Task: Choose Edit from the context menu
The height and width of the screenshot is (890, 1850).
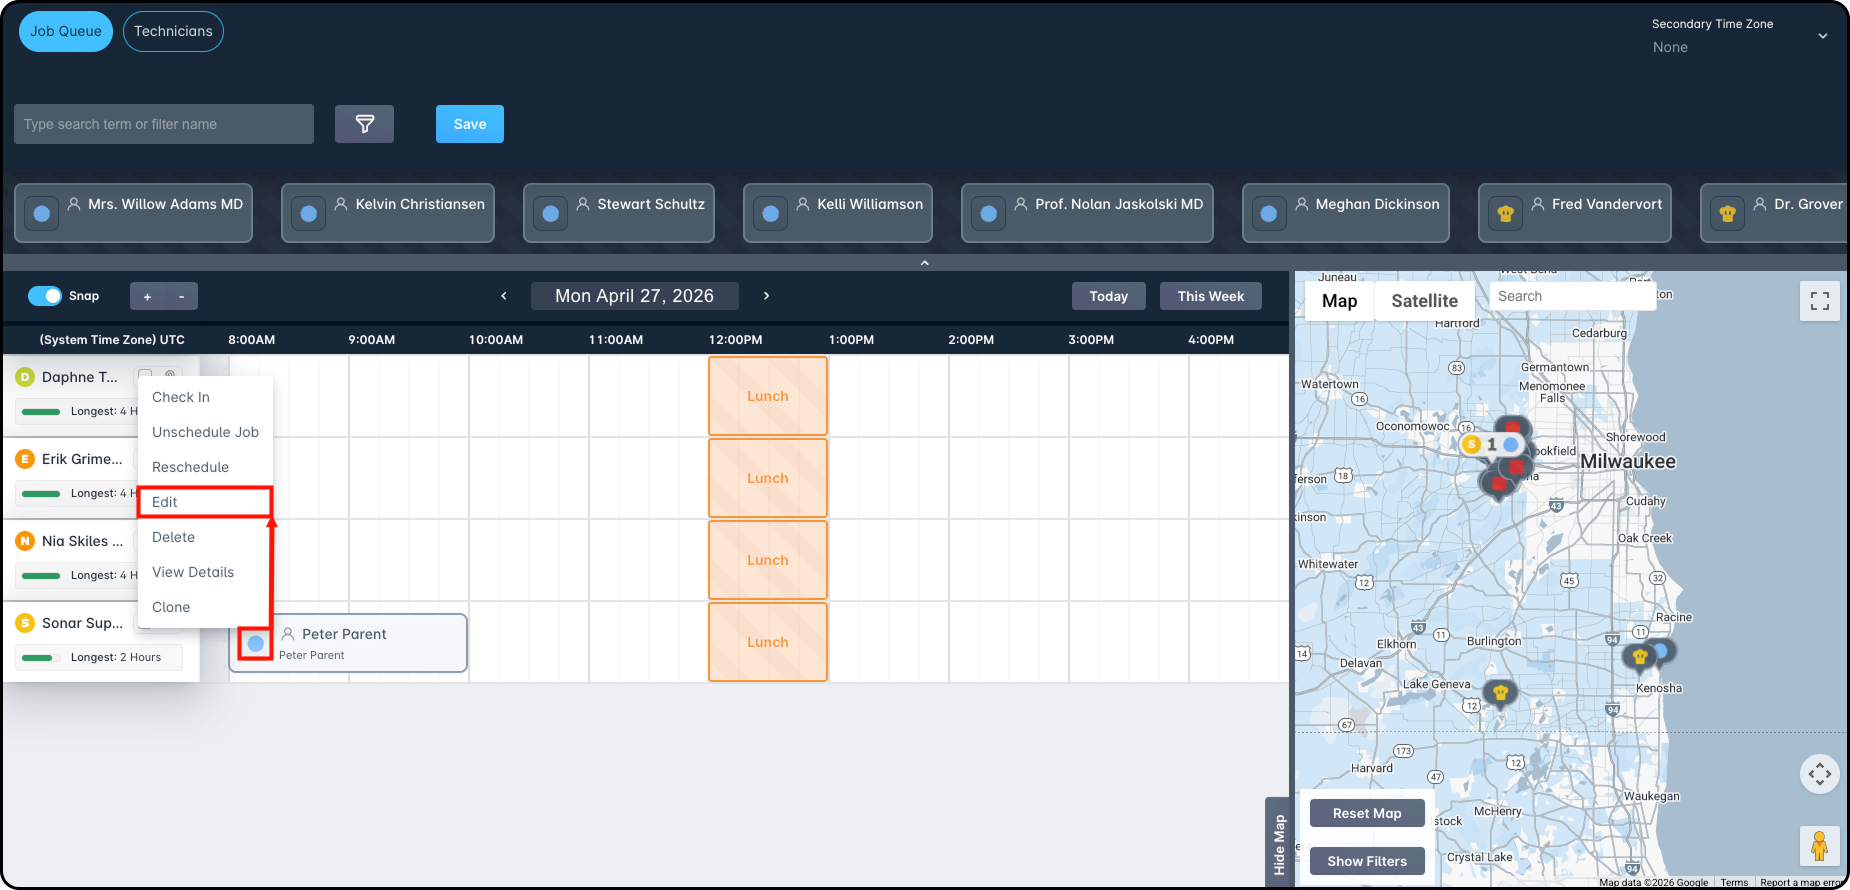Action: coord(205,502)
